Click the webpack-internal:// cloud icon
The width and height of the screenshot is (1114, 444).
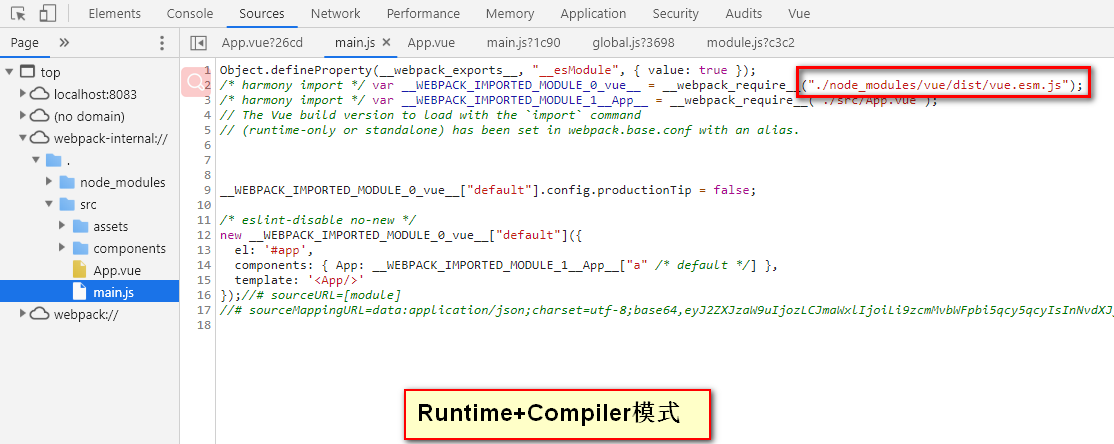pyautogui.click(x=40, y=138)
